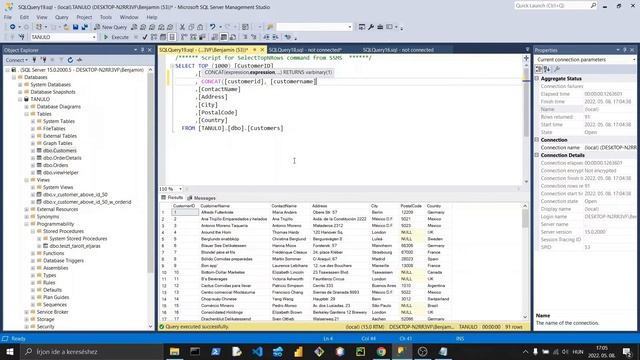The width and height of the screenshot is (640, 360).
Task: Click Connect Object Explorer plug icon
Action: point(34,60)
